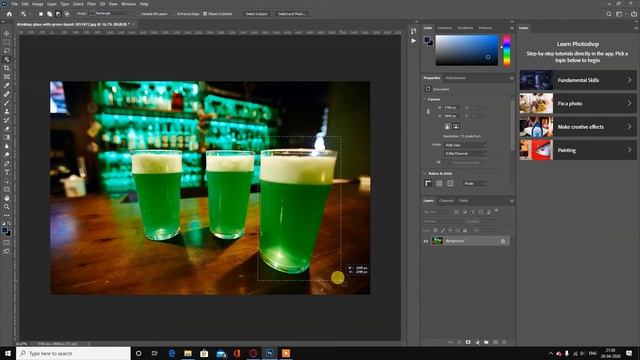640x360 pixels.
Task: Select the Horizontal Type tool
Action: (7, 172)
